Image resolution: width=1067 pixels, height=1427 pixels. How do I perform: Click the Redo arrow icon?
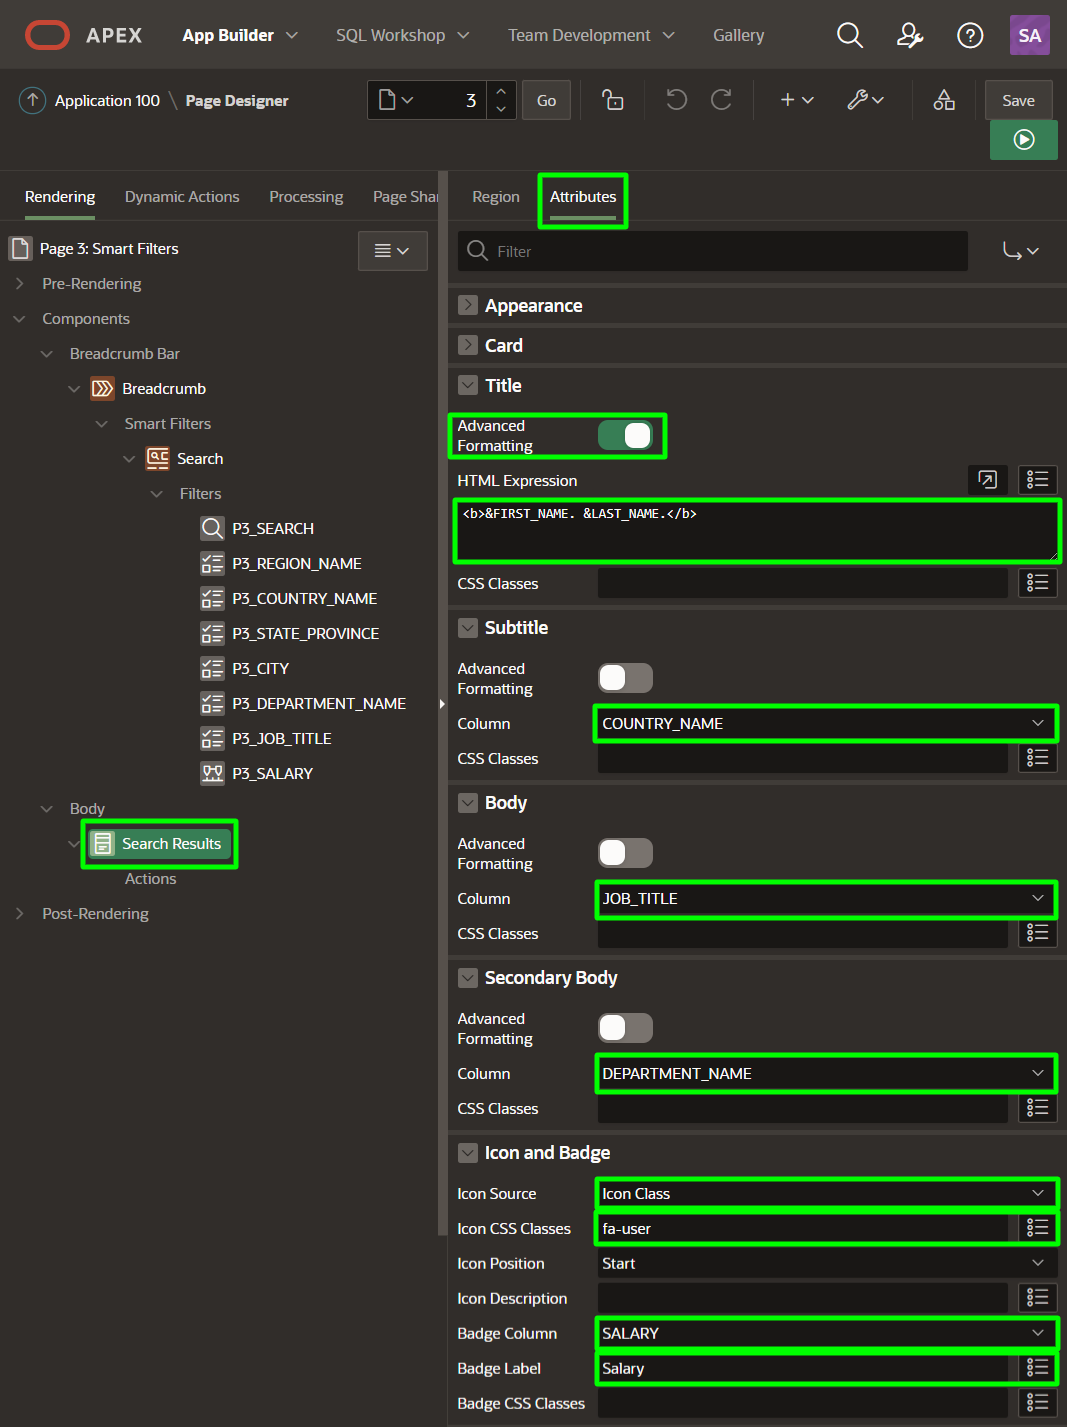click(721, 100)
